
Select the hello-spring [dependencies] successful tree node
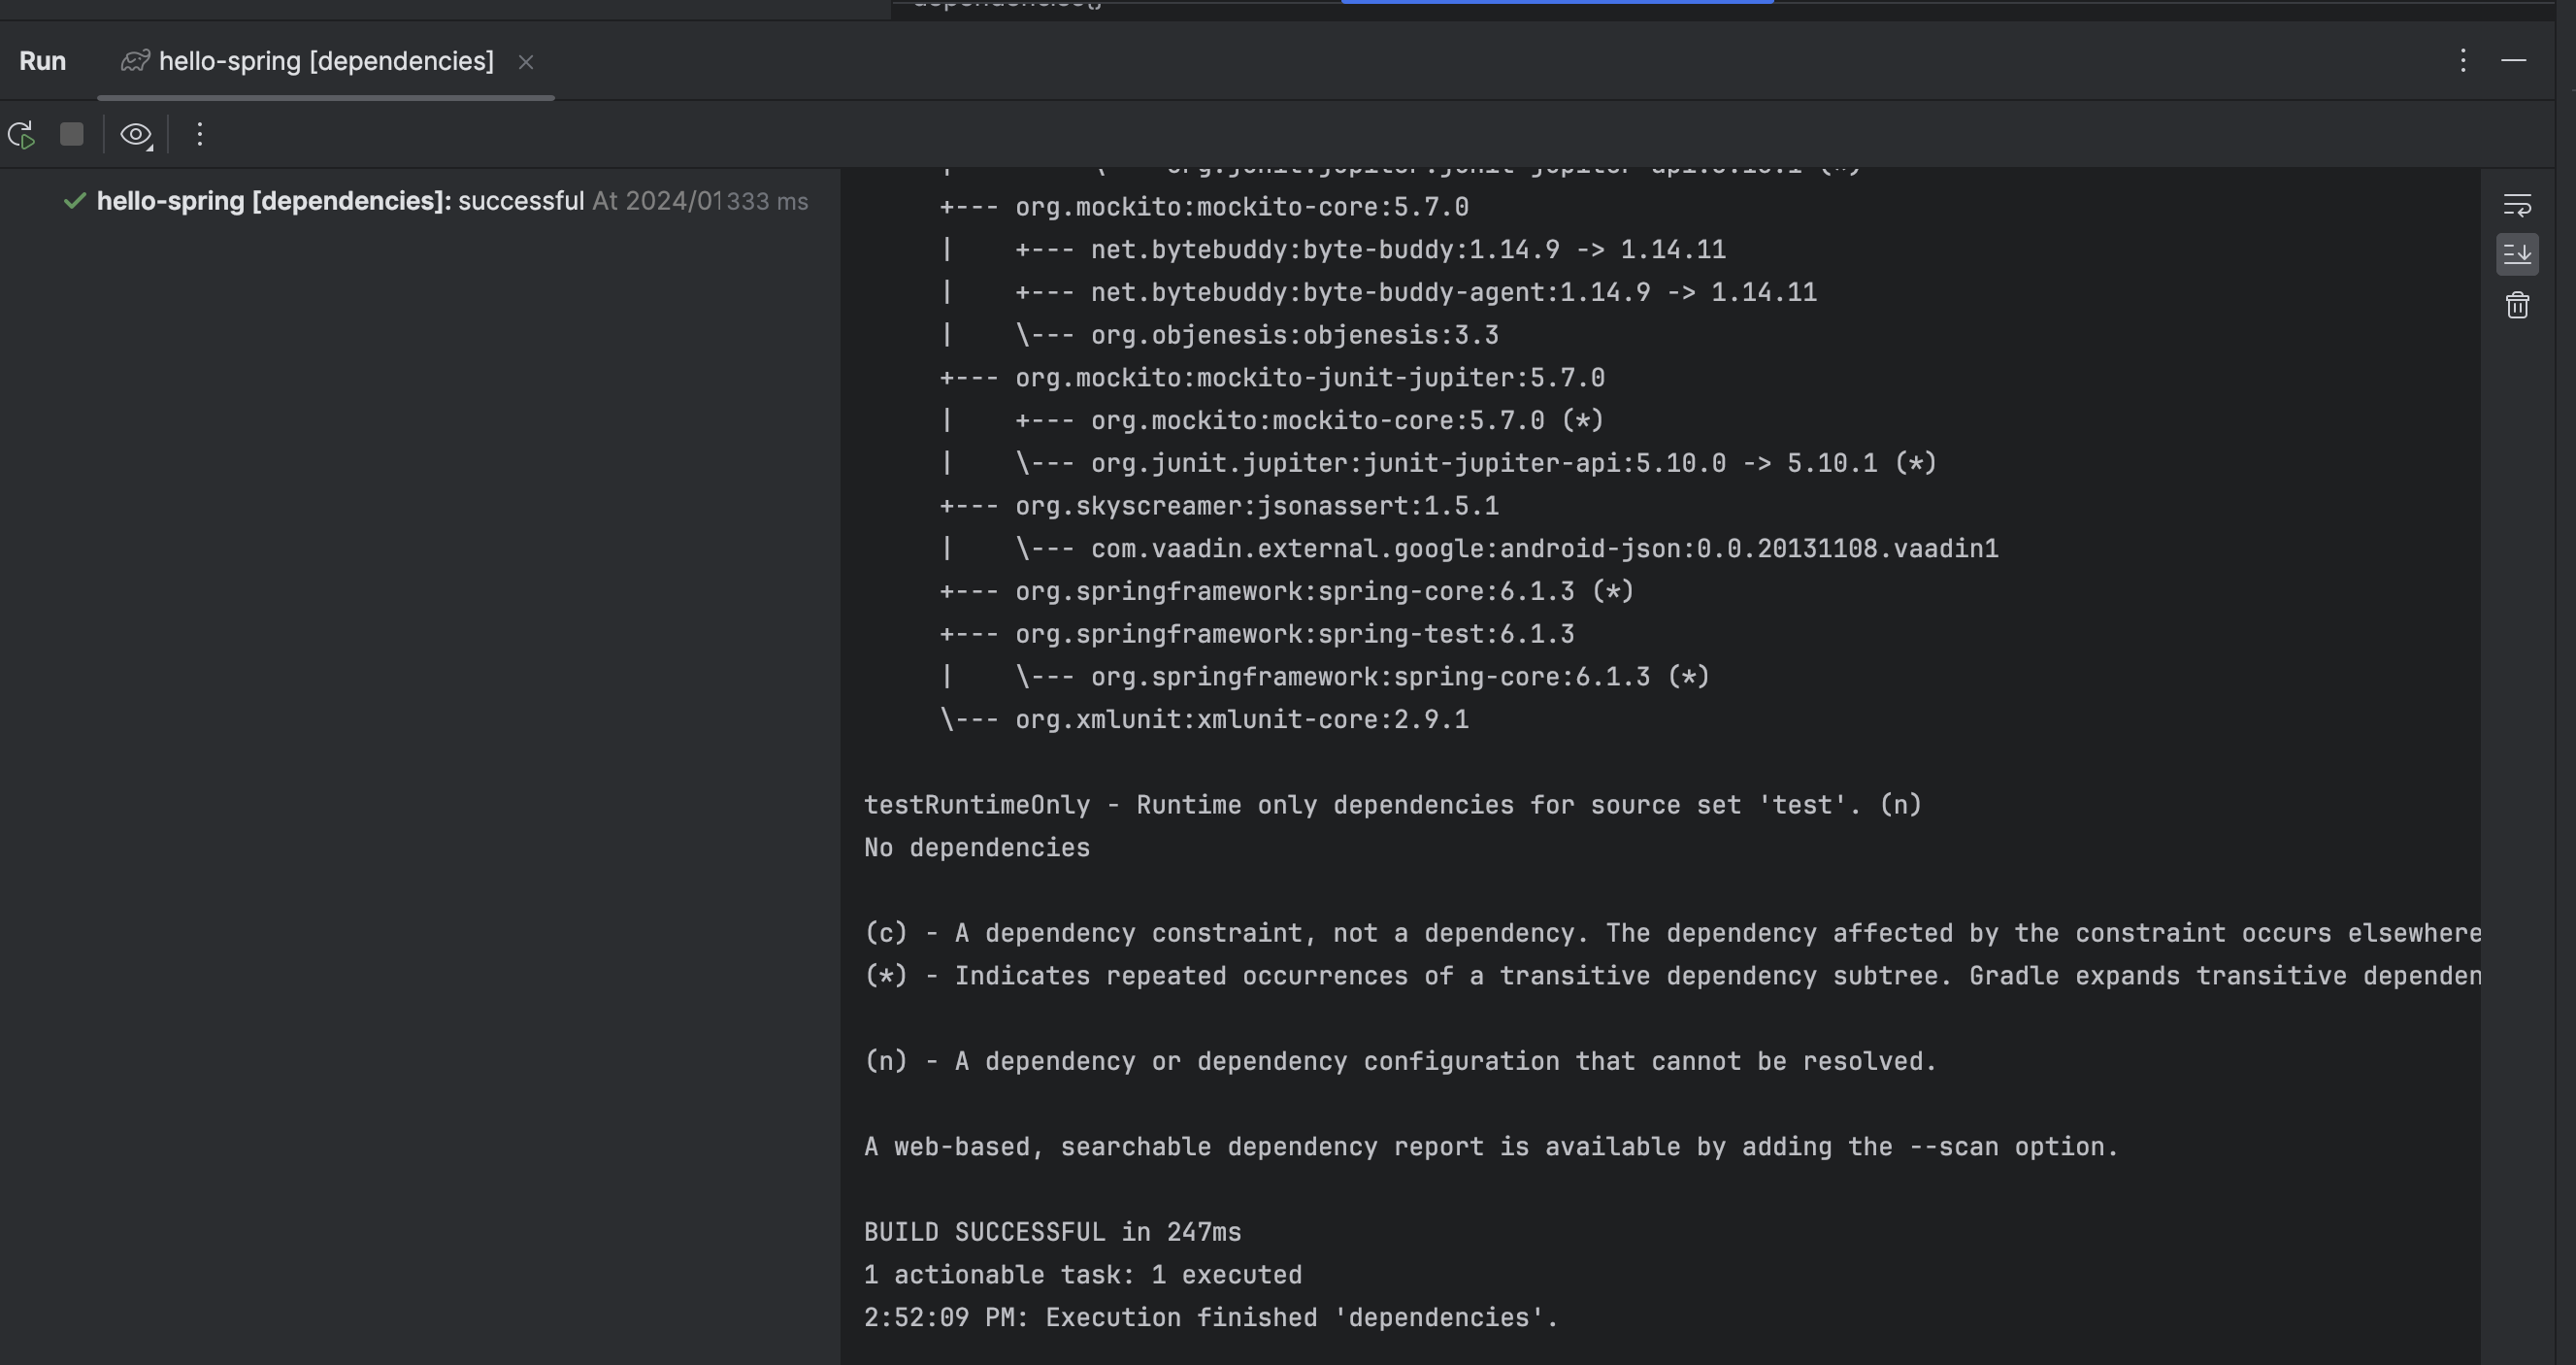coord(434,201)
